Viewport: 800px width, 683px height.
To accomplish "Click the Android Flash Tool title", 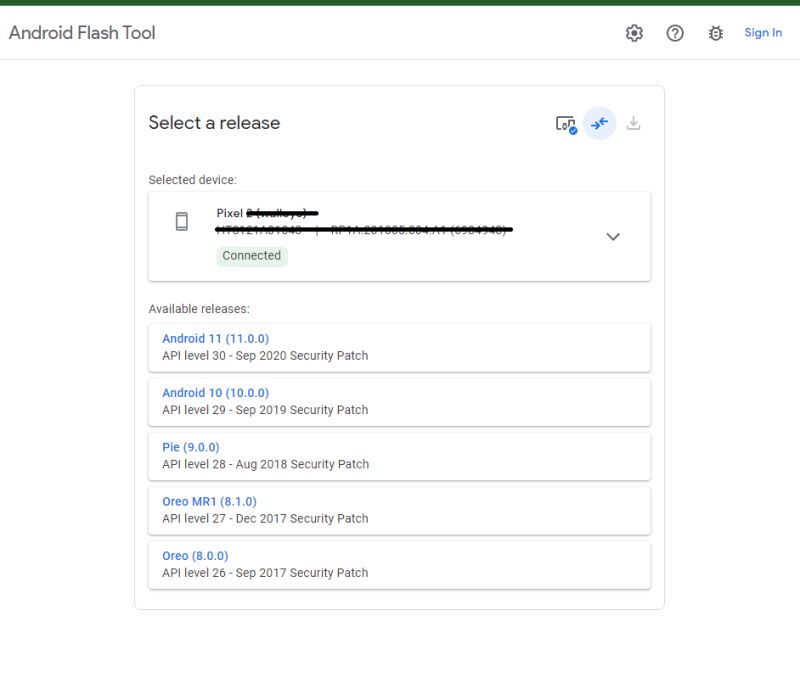I will click(x=82, y=33).
